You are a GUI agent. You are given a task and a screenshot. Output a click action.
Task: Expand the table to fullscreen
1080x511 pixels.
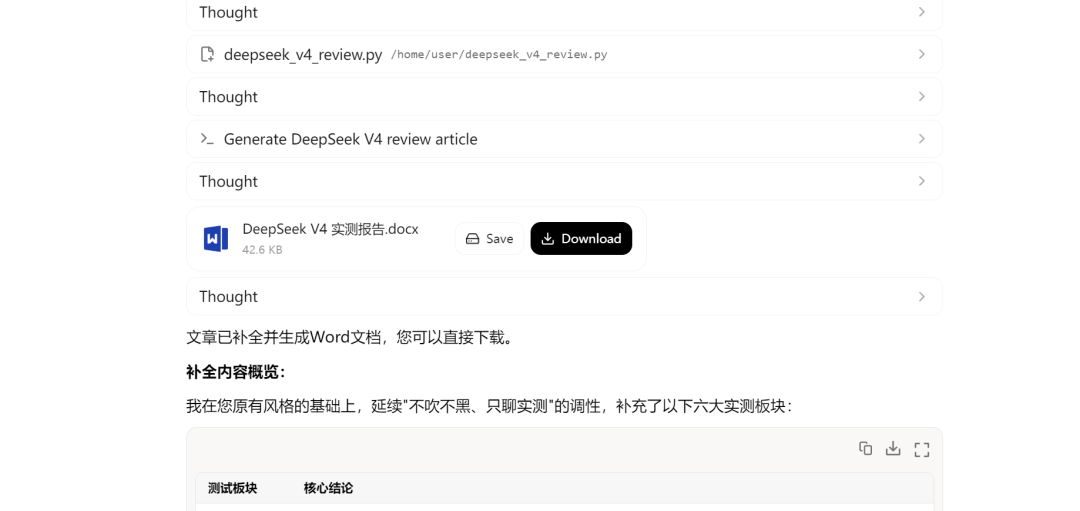click(922, 450)
